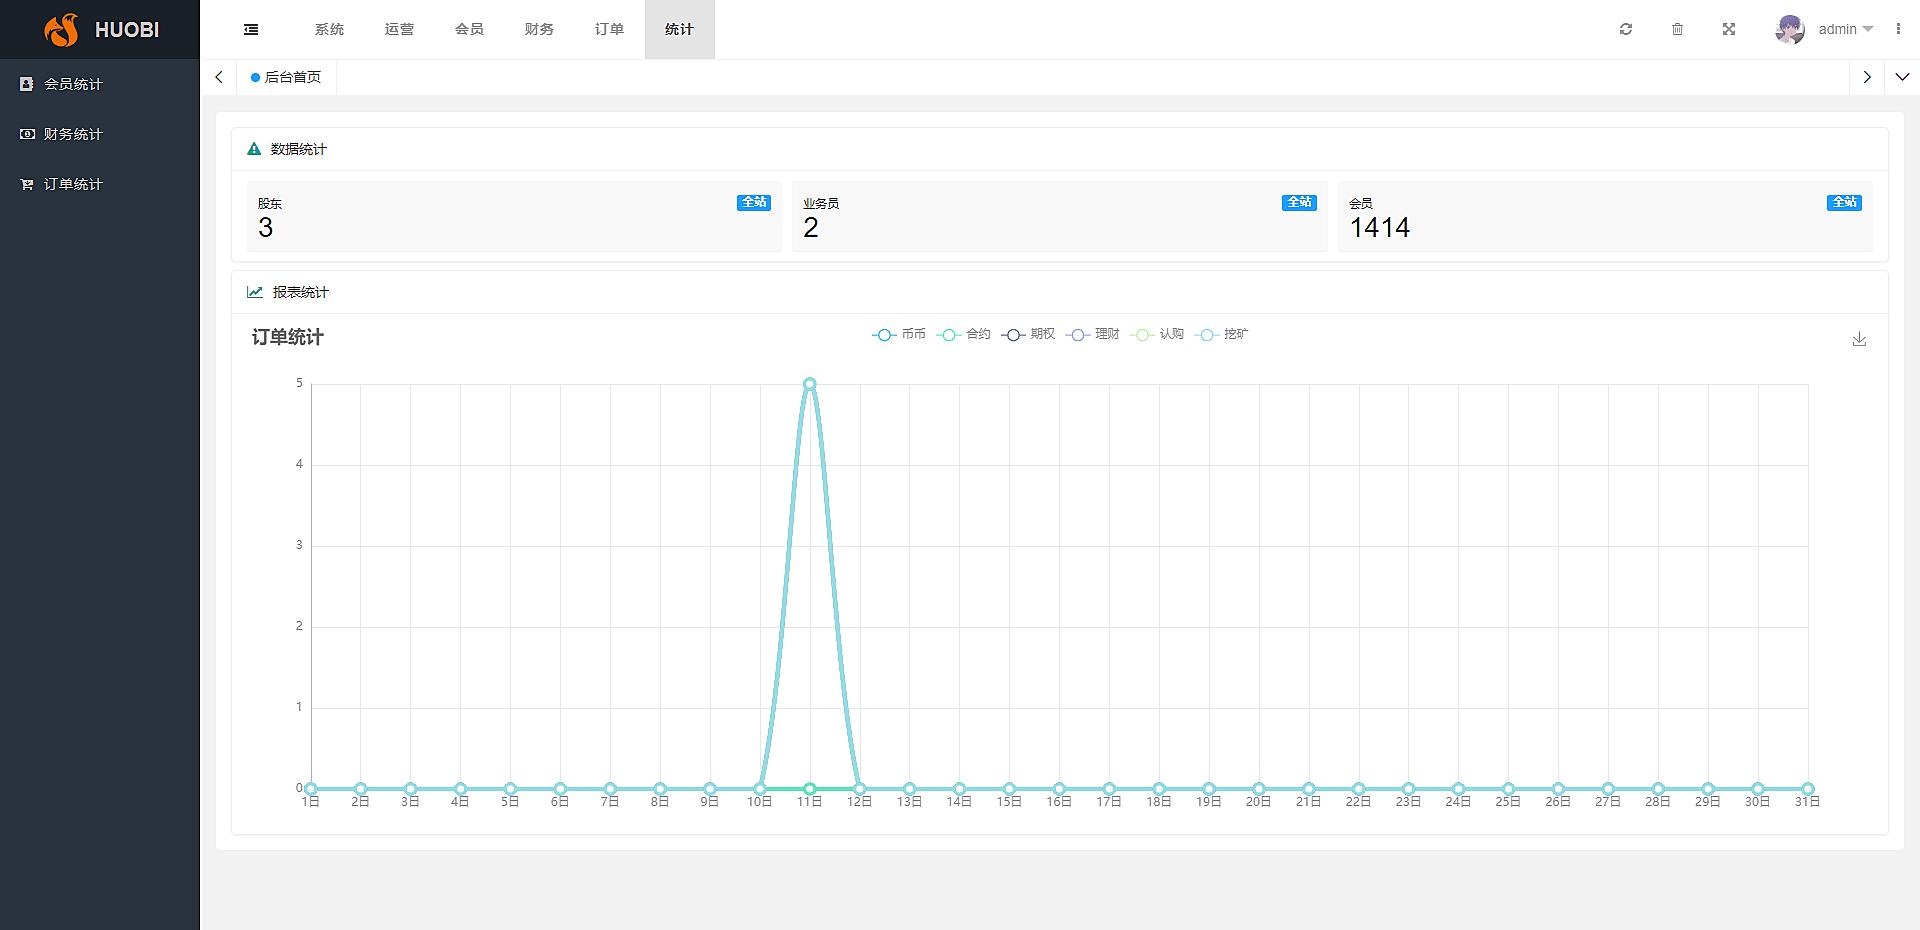Screen dimensions: 1920x930
Task: Open the admin user dropdown
Action: [1845, 30]
